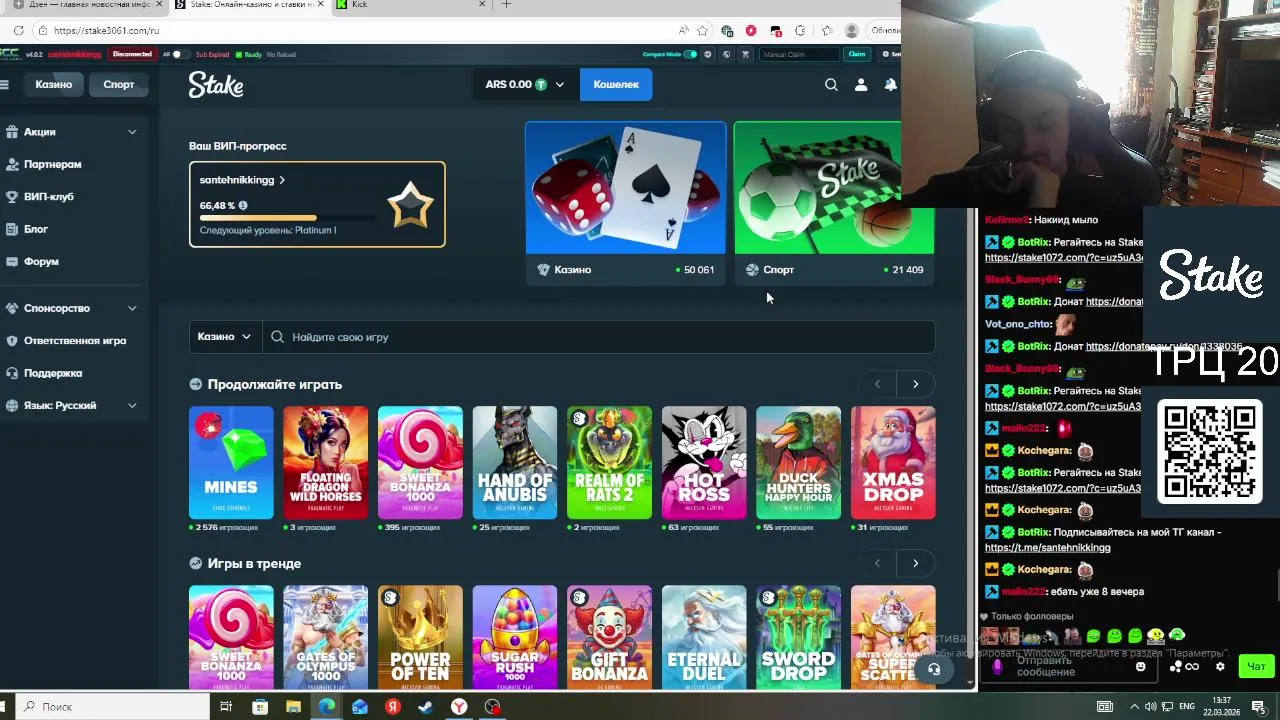Open Yandex Browser from the taskbar
Viewport: 1280px width, 720px height.
(458, 707)
